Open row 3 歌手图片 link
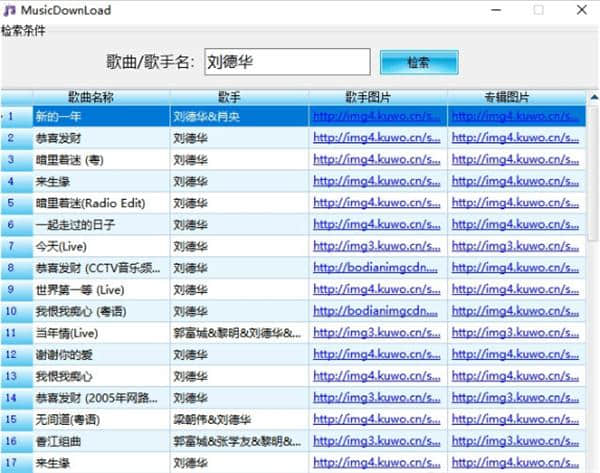Image resolution: width=600 pixels, height=473 pixels. [x=376, y=160]
